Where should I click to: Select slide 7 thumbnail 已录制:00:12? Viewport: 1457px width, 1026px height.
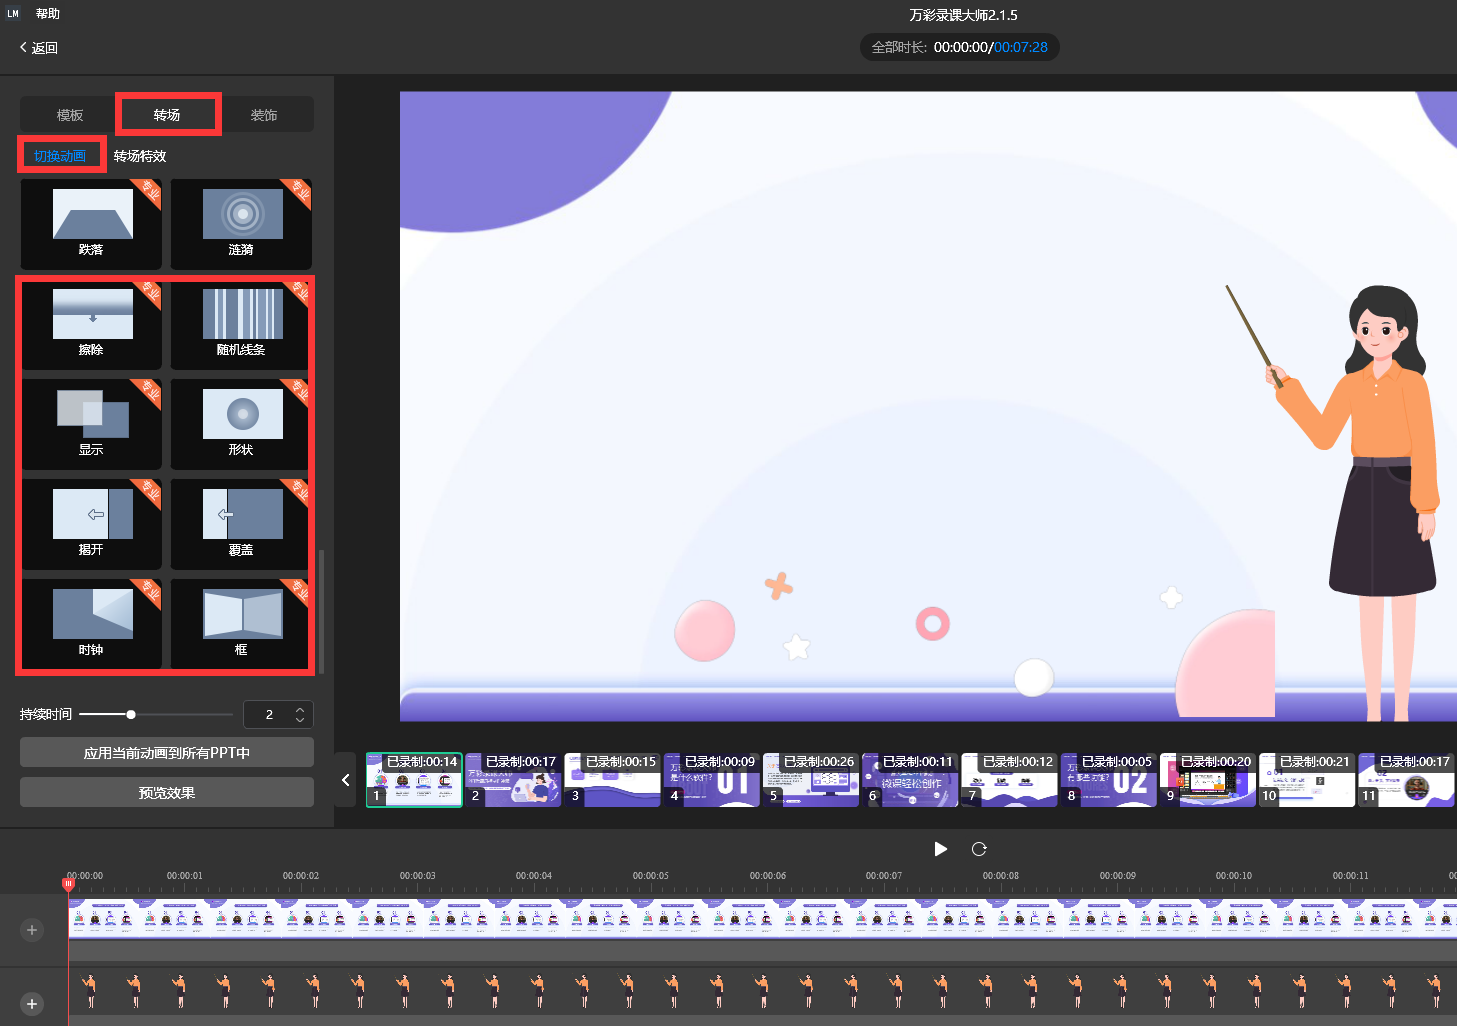1009,780
